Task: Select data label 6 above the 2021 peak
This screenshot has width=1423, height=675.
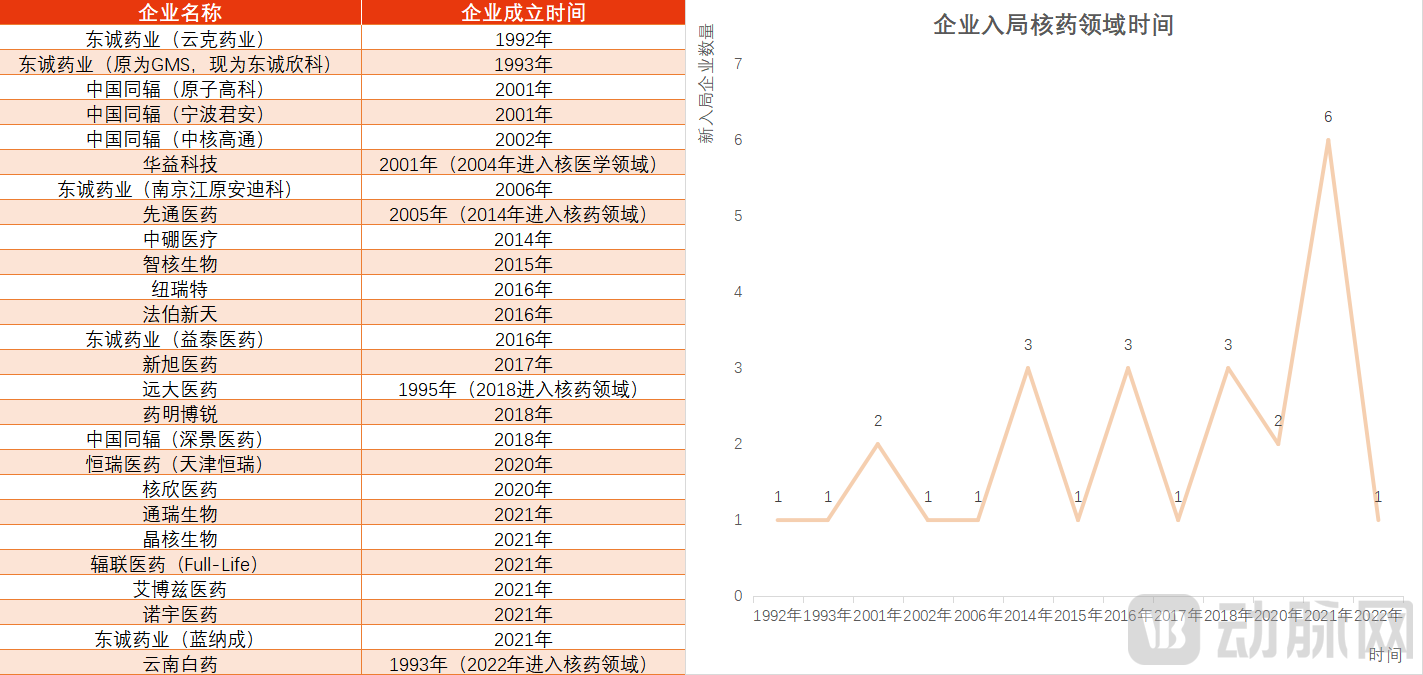Action: pos(1328,117)
